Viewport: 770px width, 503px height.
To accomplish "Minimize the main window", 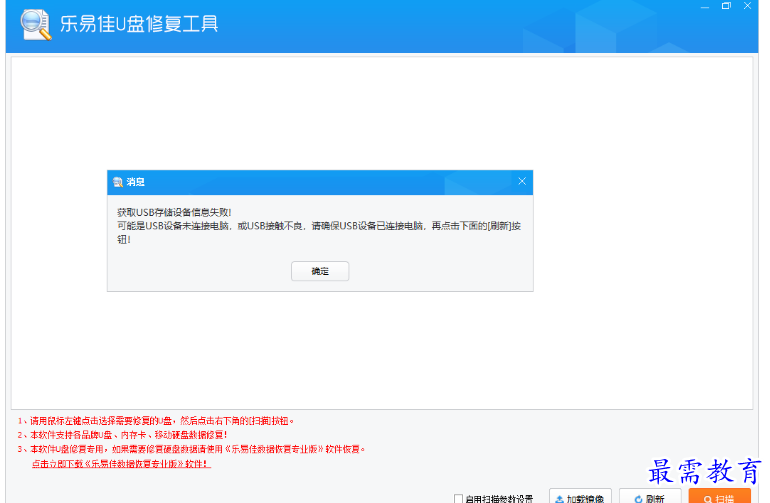I will [705, 6].
